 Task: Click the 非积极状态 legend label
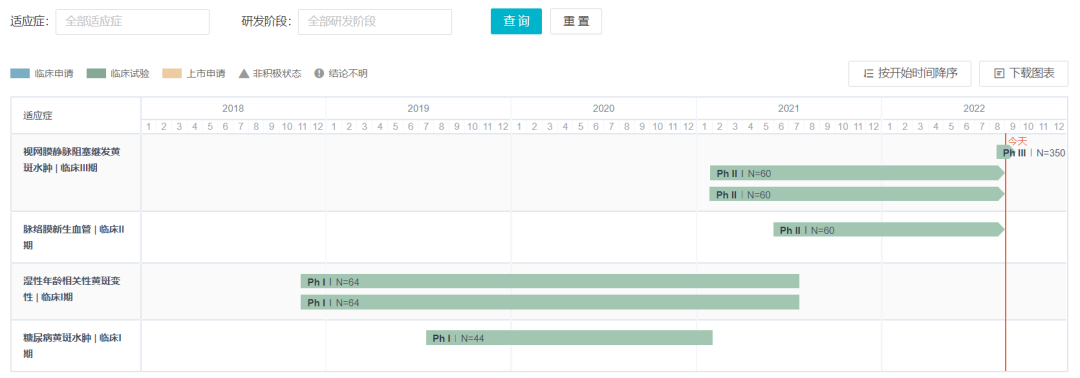pos(277,74)
